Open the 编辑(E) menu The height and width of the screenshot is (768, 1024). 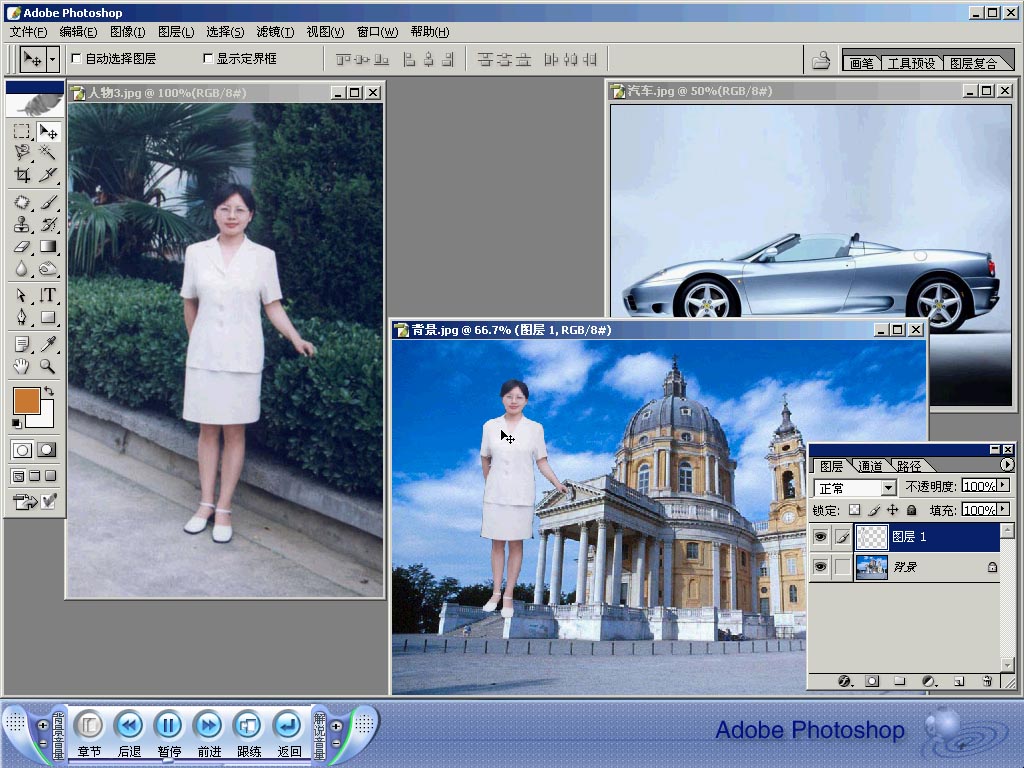pos(78,31)
